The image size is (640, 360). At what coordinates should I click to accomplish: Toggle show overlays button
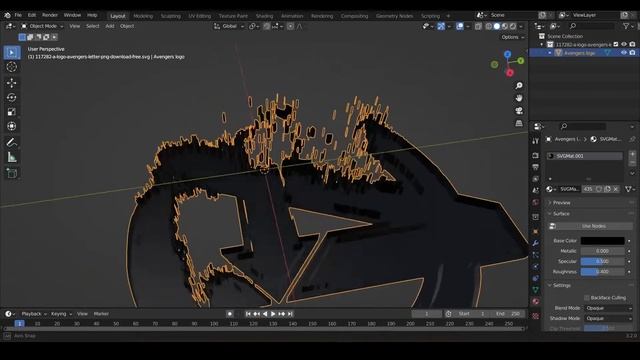point(460,26)
